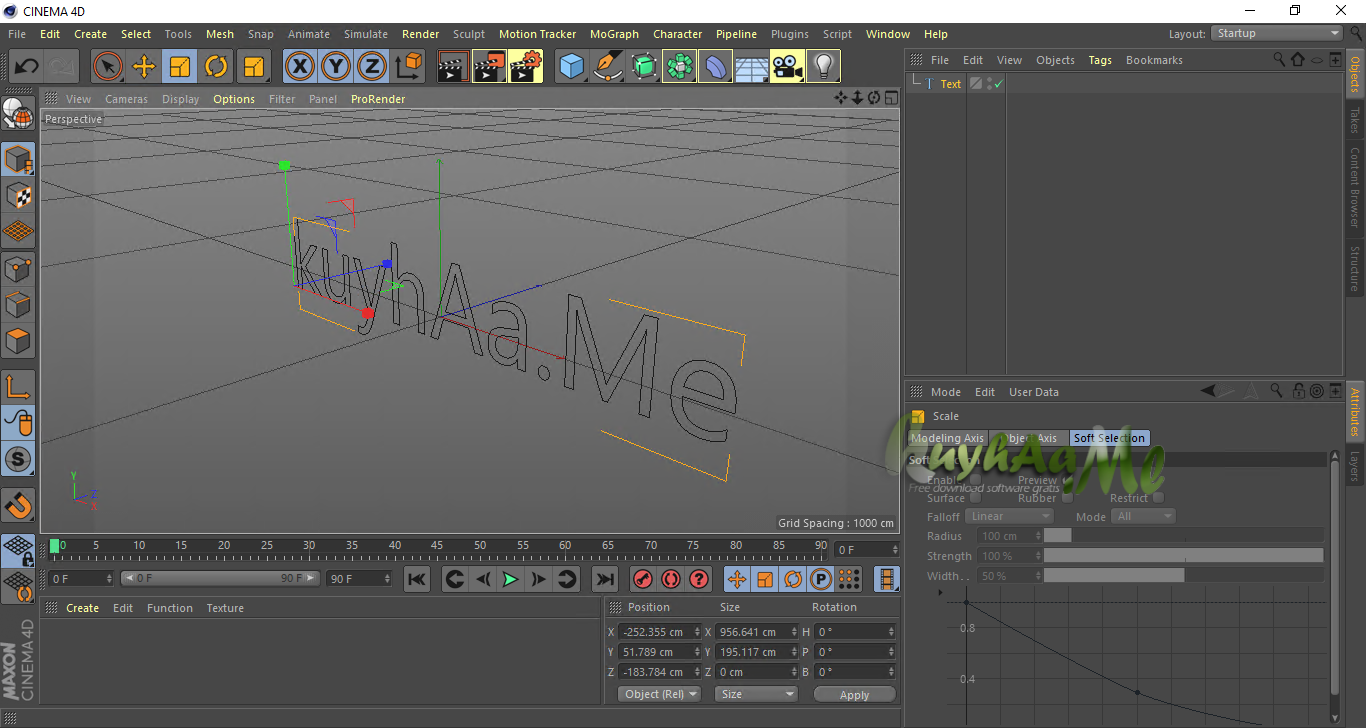Toggle Enable Snap magnet icon

click(18, 505)
